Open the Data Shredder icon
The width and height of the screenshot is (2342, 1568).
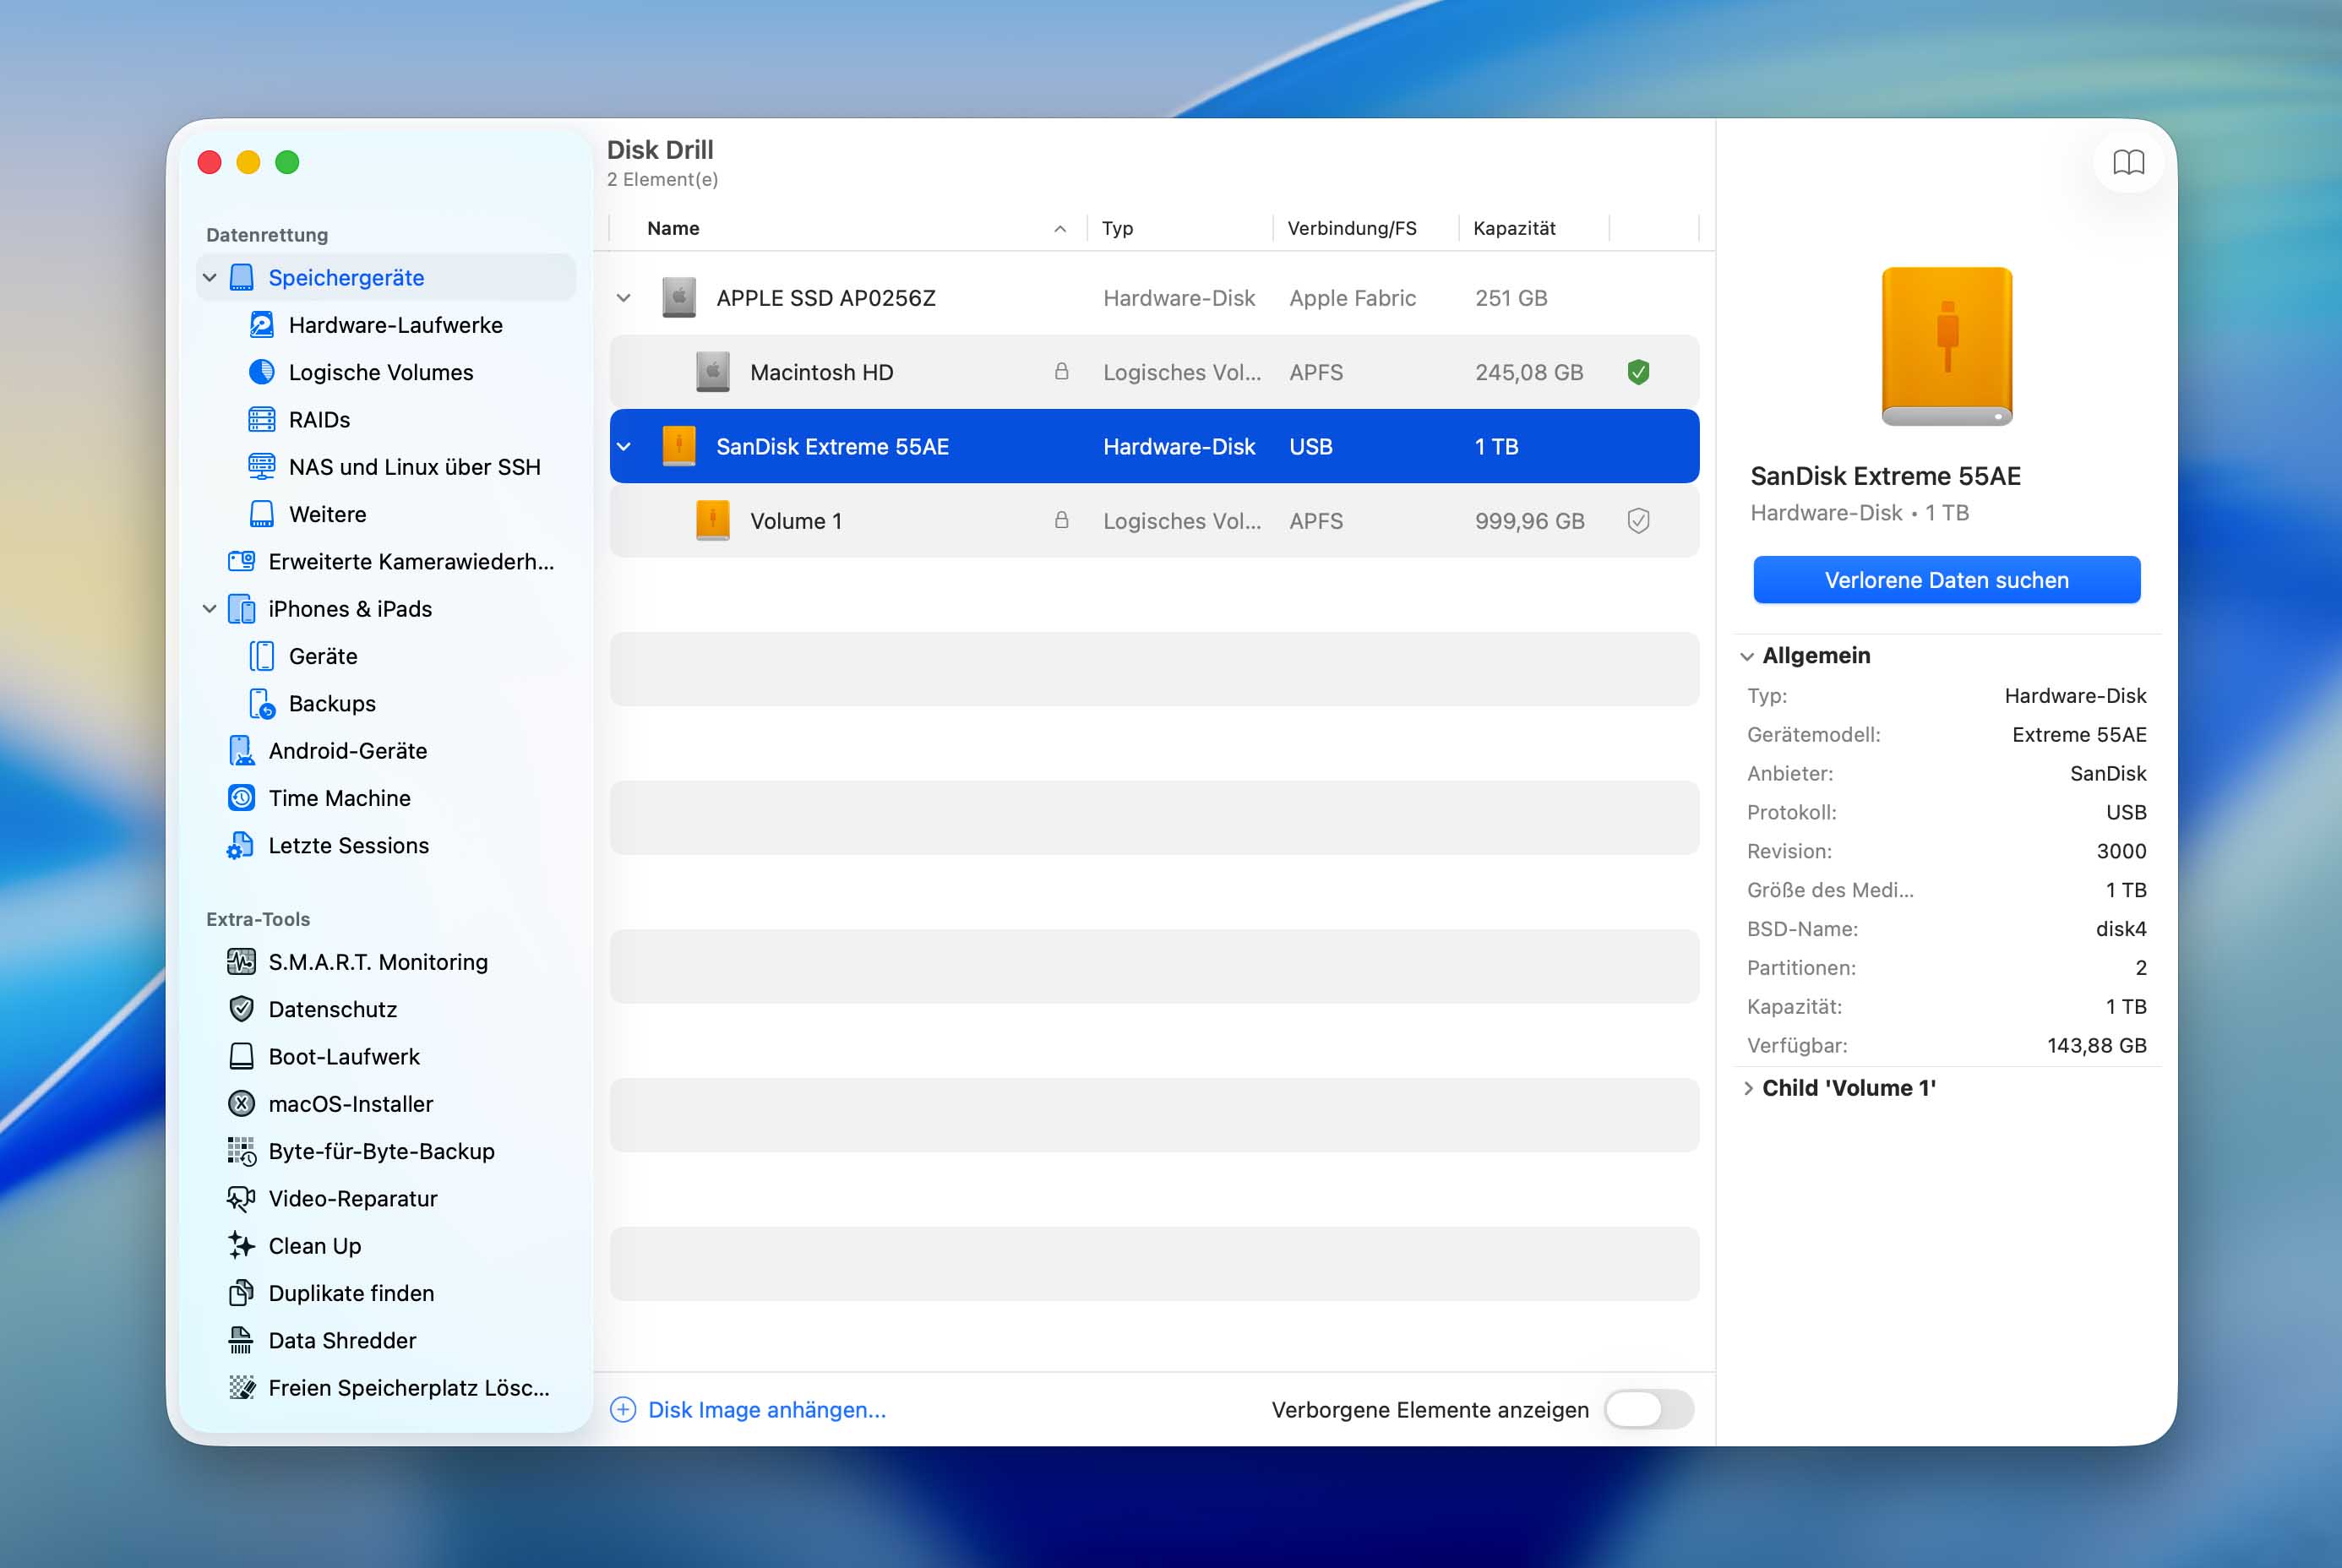click(x=241, y=1340)
